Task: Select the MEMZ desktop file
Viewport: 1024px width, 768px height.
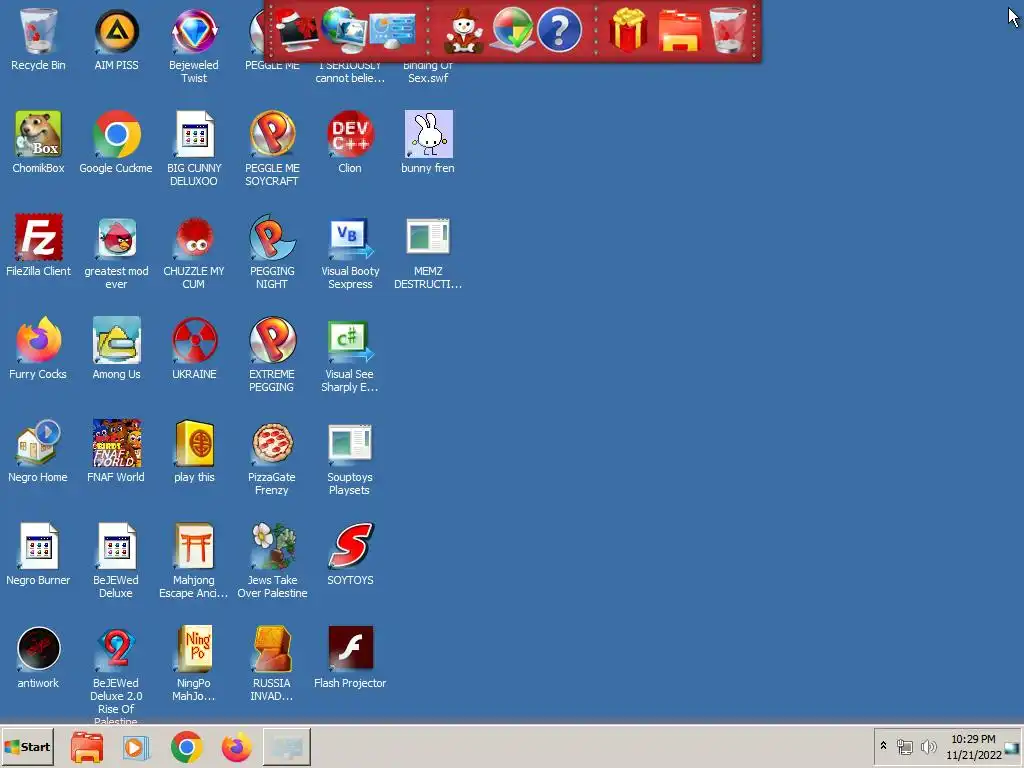Action: [x=428, y=252]
